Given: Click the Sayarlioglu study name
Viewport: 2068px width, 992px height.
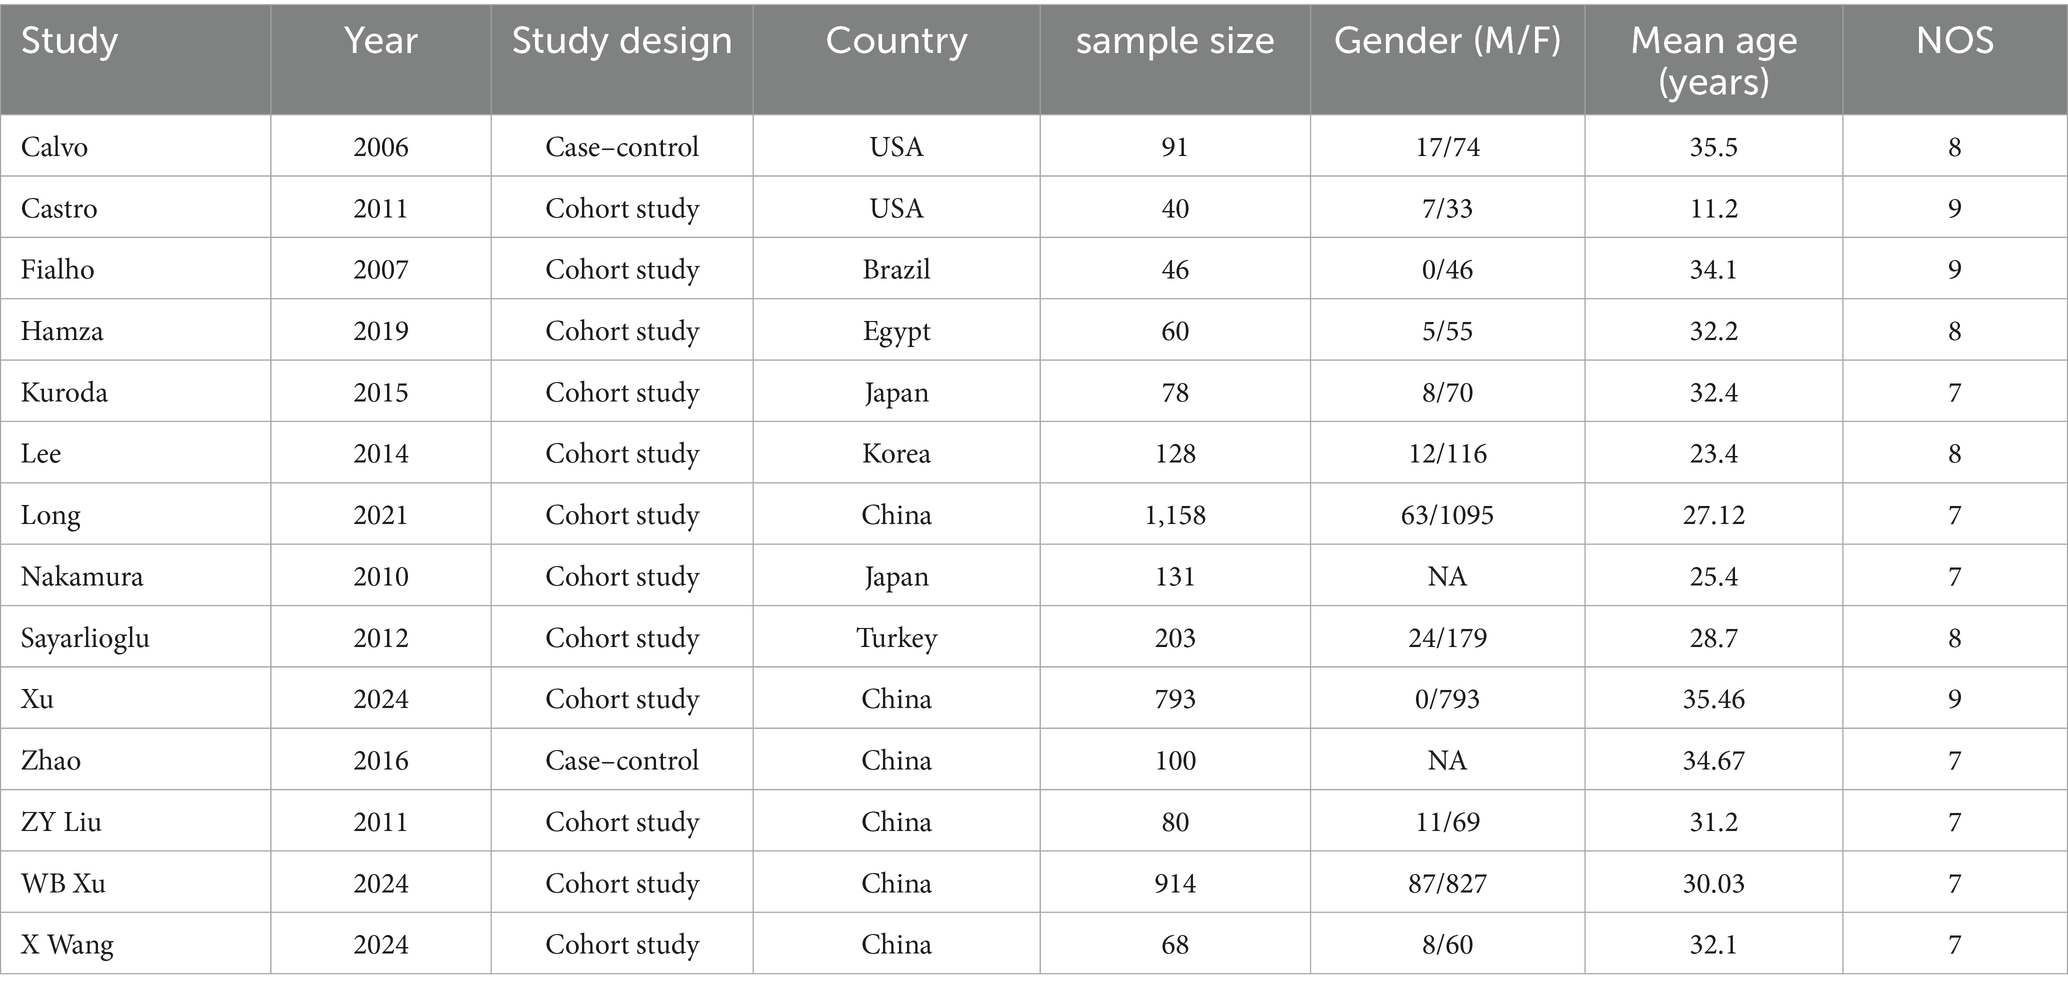Looking at the screenshot, I should coord(86,638).
